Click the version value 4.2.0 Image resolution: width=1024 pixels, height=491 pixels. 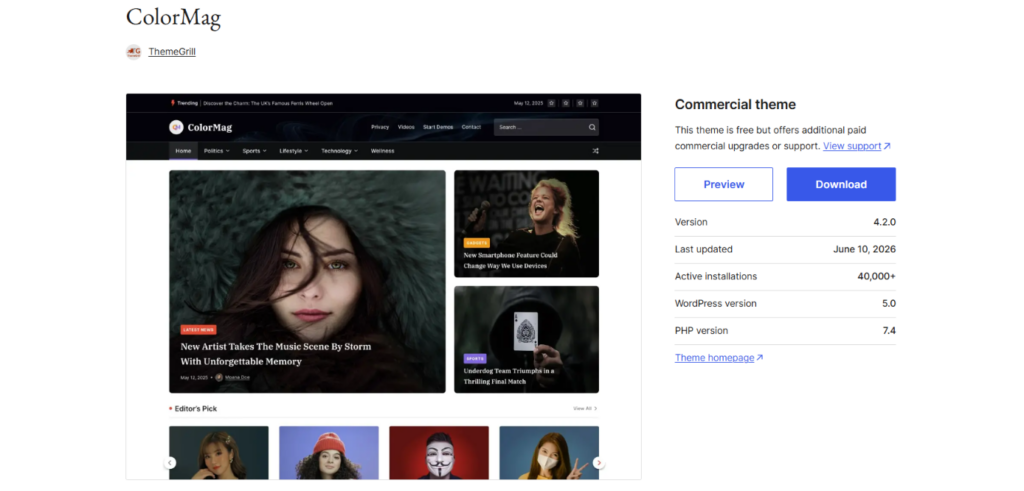pyautogui.click(x=884, y=222)
